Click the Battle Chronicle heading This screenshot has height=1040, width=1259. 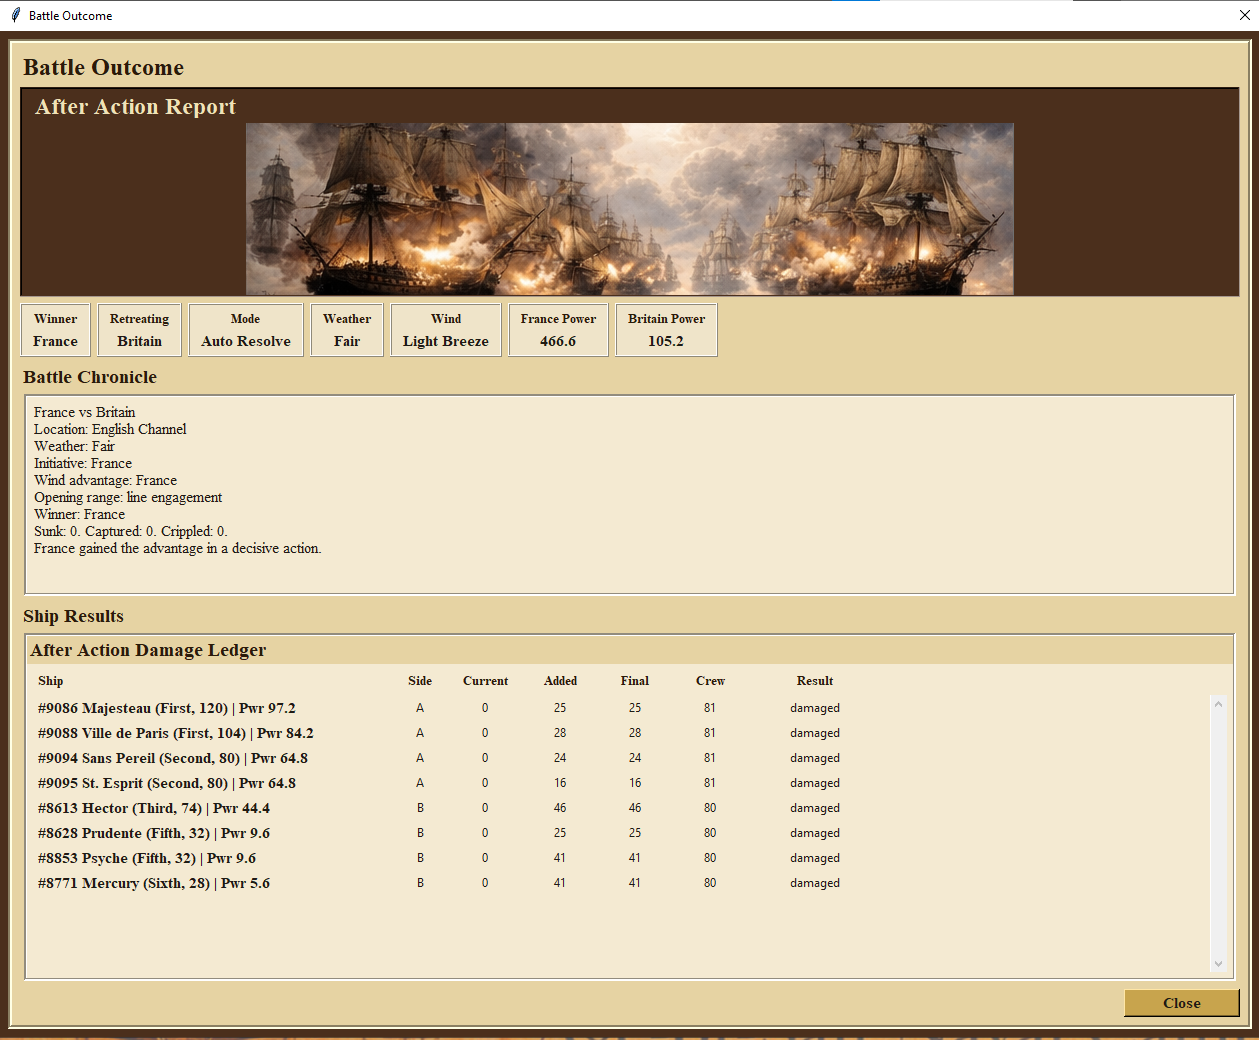click(90, 377)
